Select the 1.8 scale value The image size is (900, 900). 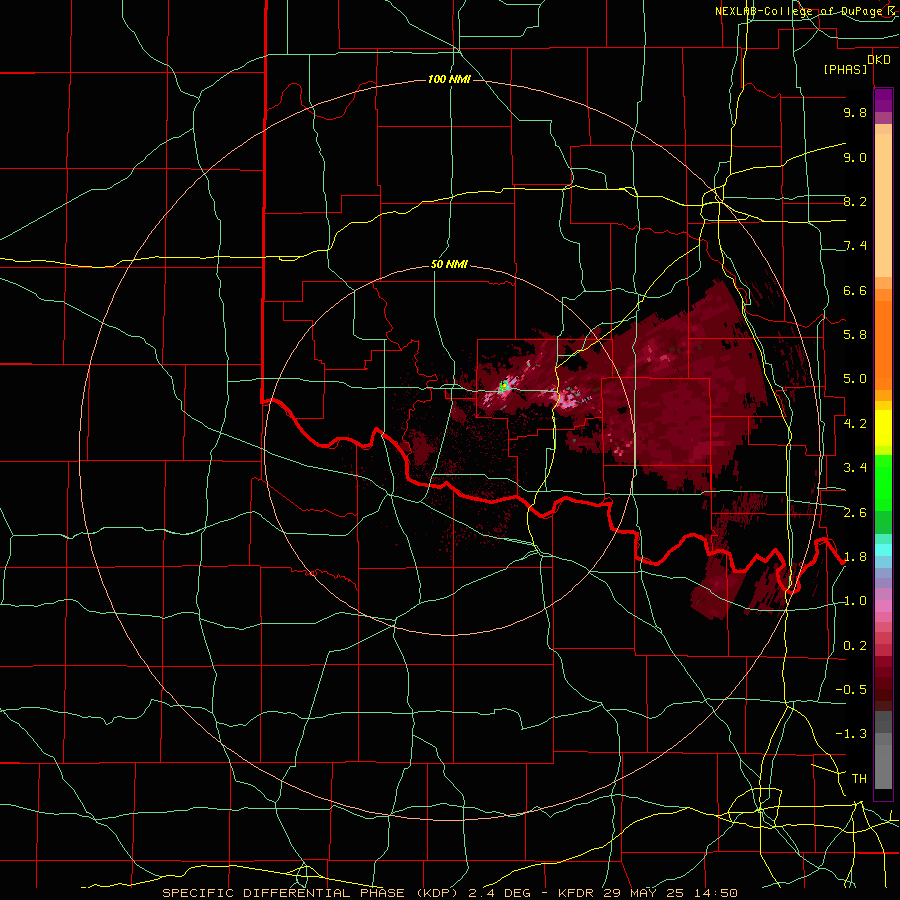pos(855,557)
